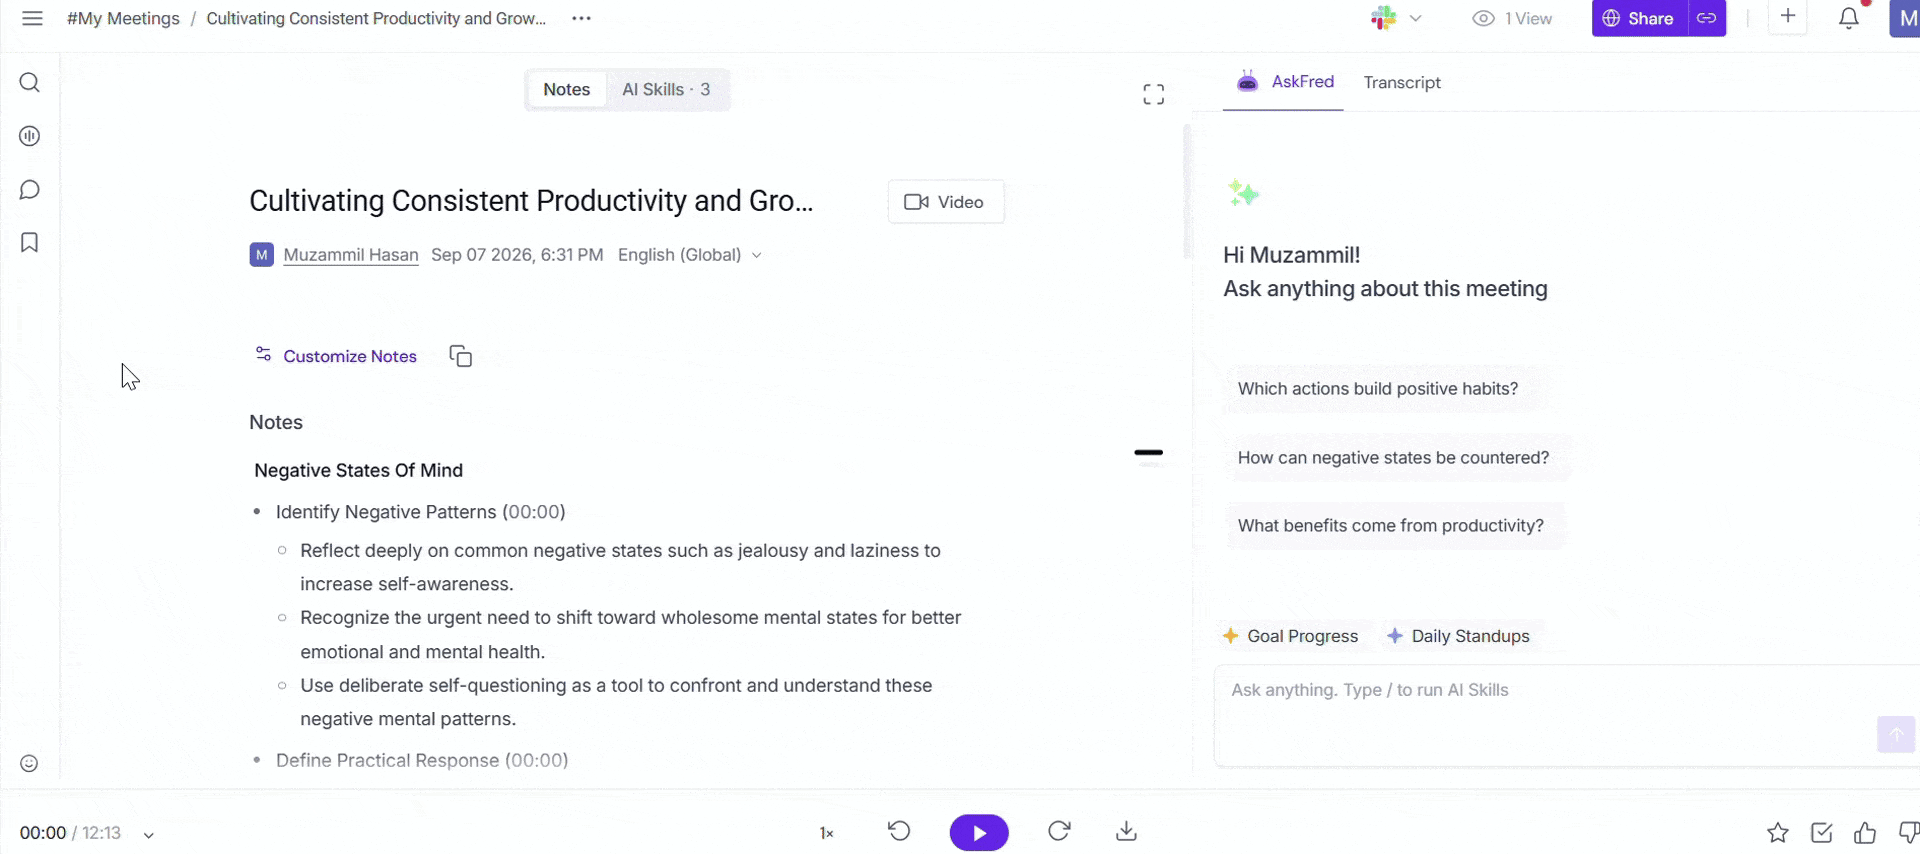The height and width of the screenshot is (854, 1920).
Task: Open the English (Global) language dropdown
Action: (690, 255)
